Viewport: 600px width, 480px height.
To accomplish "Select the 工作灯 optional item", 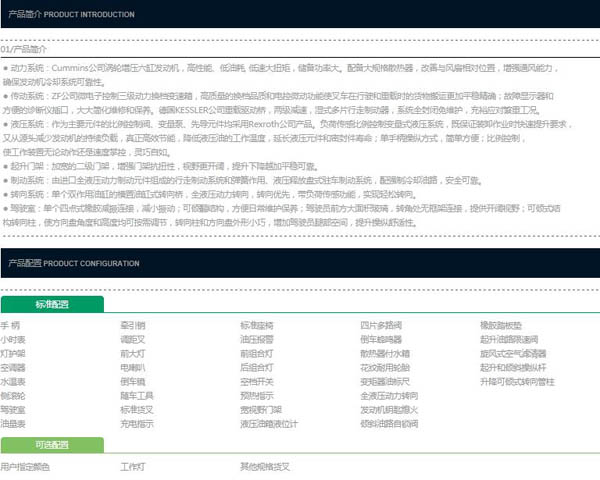I will point(133,466).
